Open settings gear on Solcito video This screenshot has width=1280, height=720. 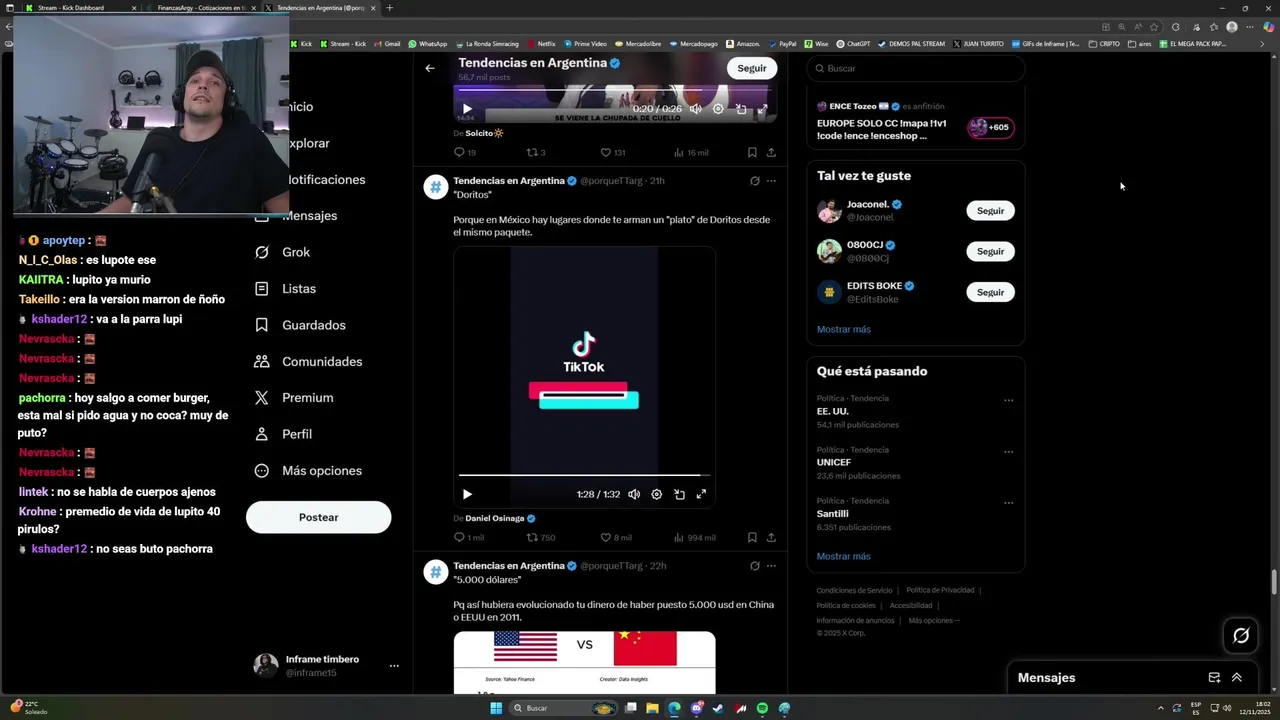[718, 109]
